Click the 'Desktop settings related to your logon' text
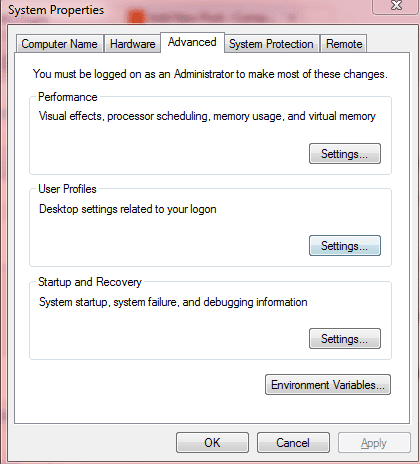This screenshot has height=464, width=420. coord(128,209)
